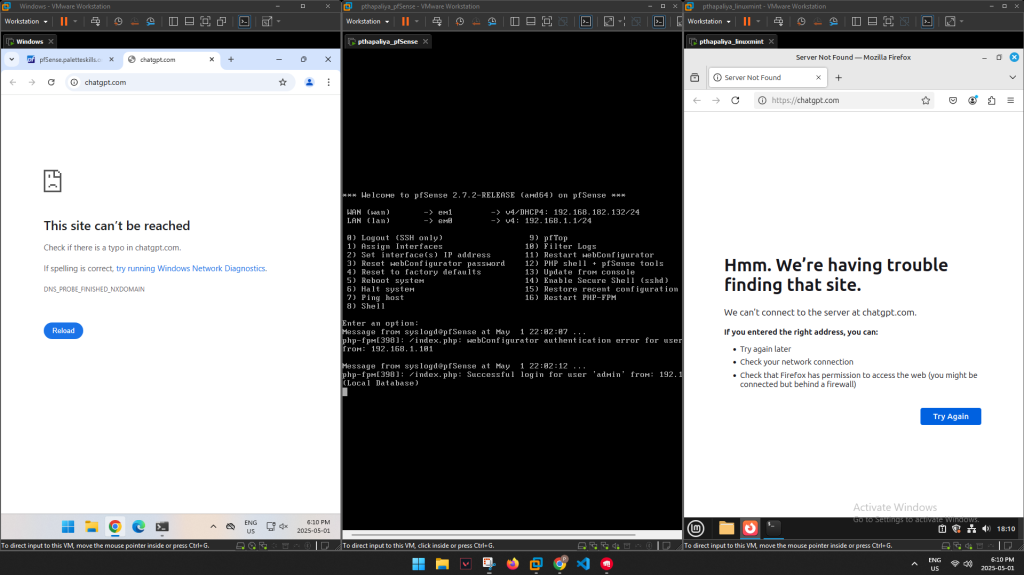Close the Server Not Found Firefox tab
1024x575 pixels.
[x=818, y=77]
